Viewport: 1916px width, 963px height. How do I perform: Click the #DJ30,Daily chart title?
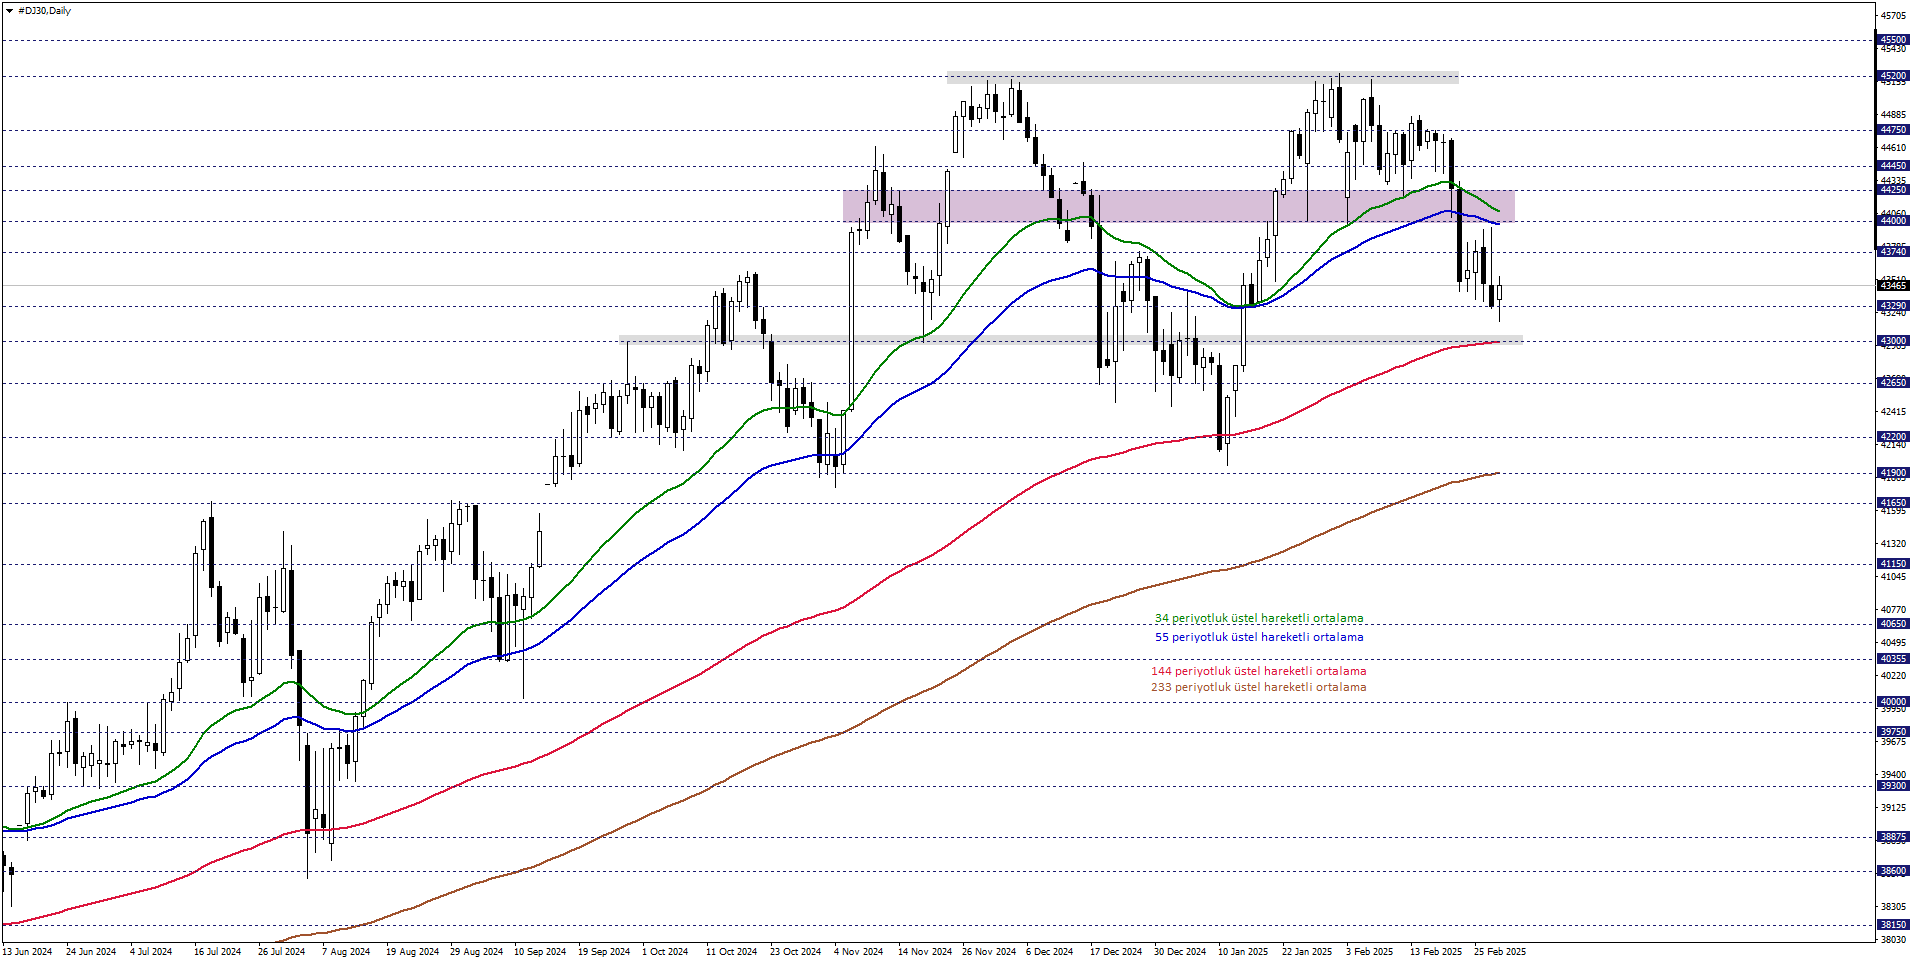45,11
